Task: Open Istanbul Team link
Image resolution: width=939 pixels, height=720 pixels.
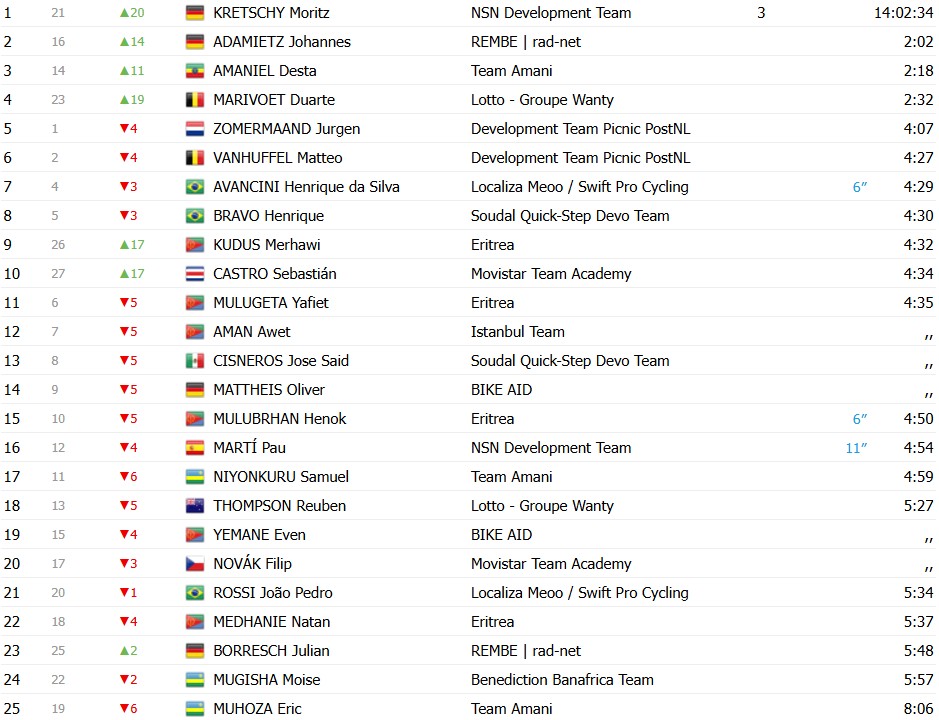Action: click(x=517, y=332)
